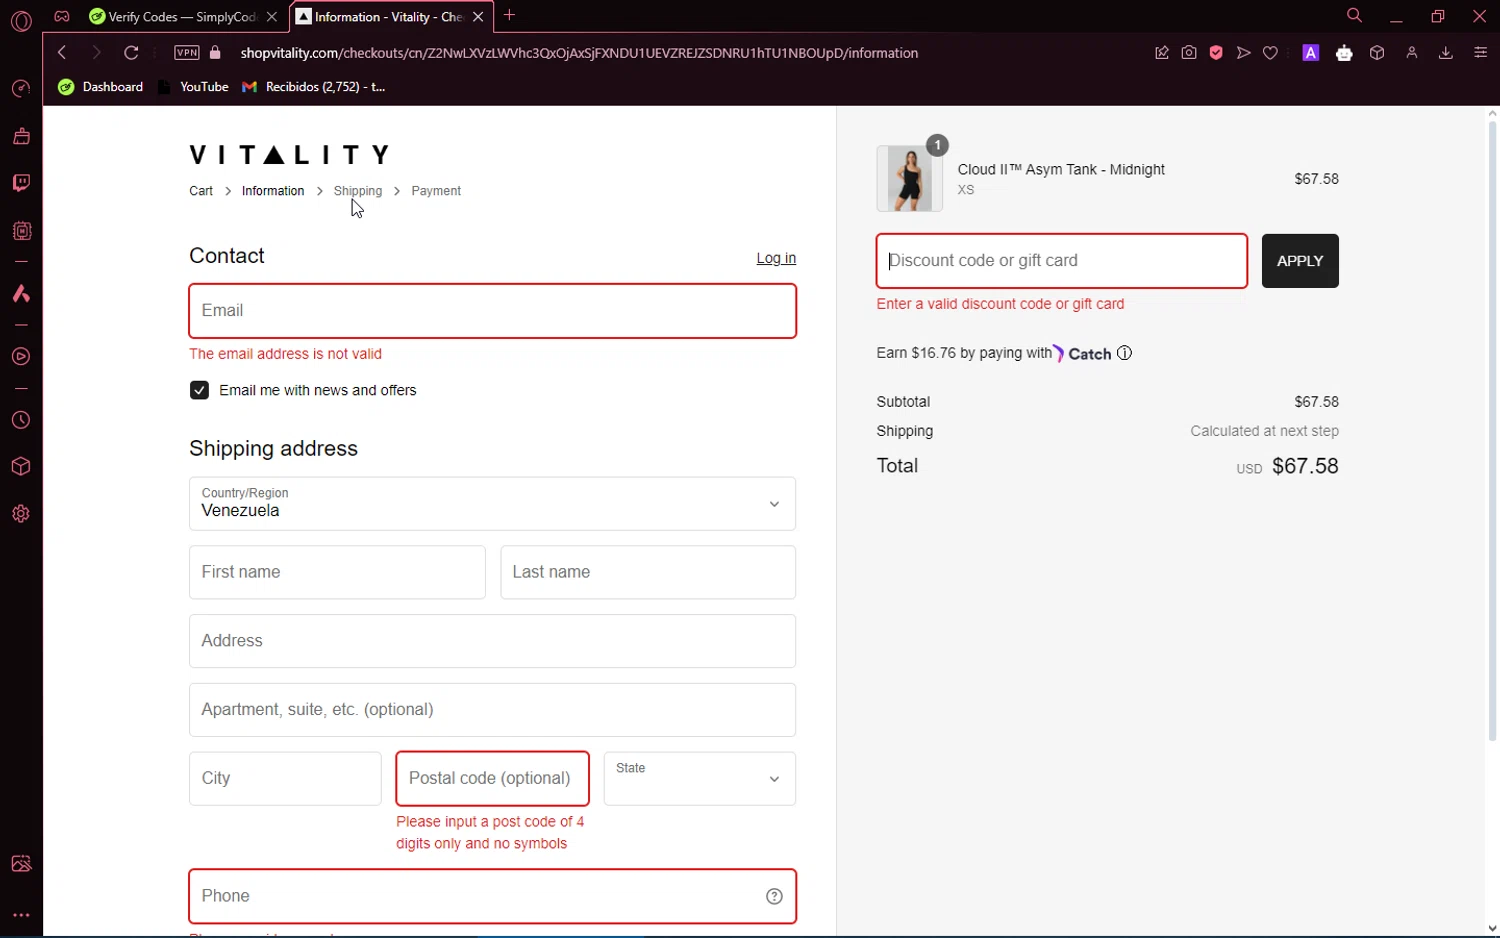Click the phone field help icon
This screenshot has height=938, width=1500.
pos(774,896)
